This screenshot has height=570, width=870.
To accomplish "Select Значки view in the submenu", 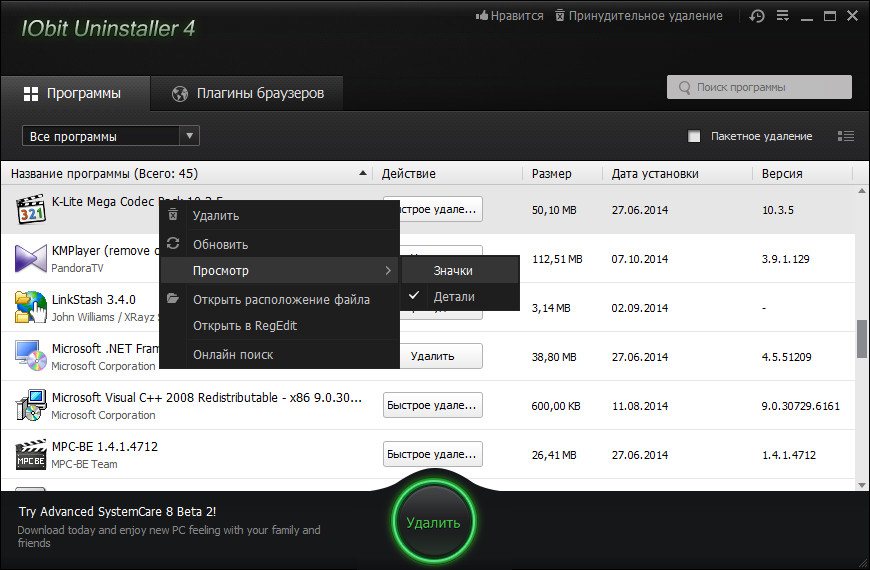I will click(461, 270).
